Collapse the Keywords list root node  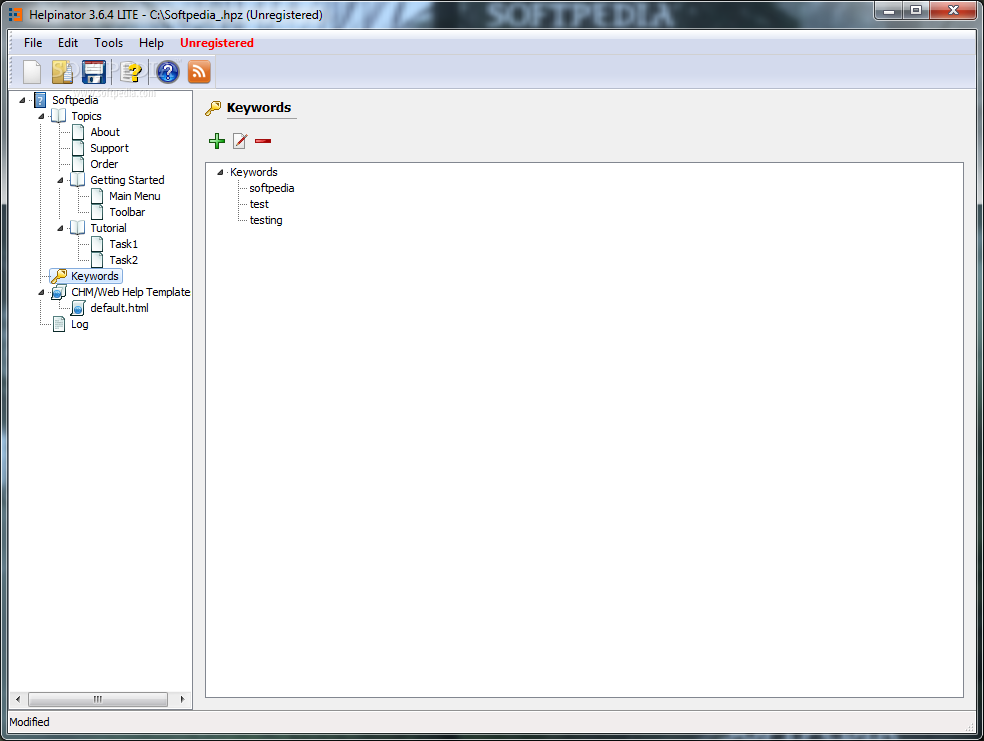click(x=220, y=172)
